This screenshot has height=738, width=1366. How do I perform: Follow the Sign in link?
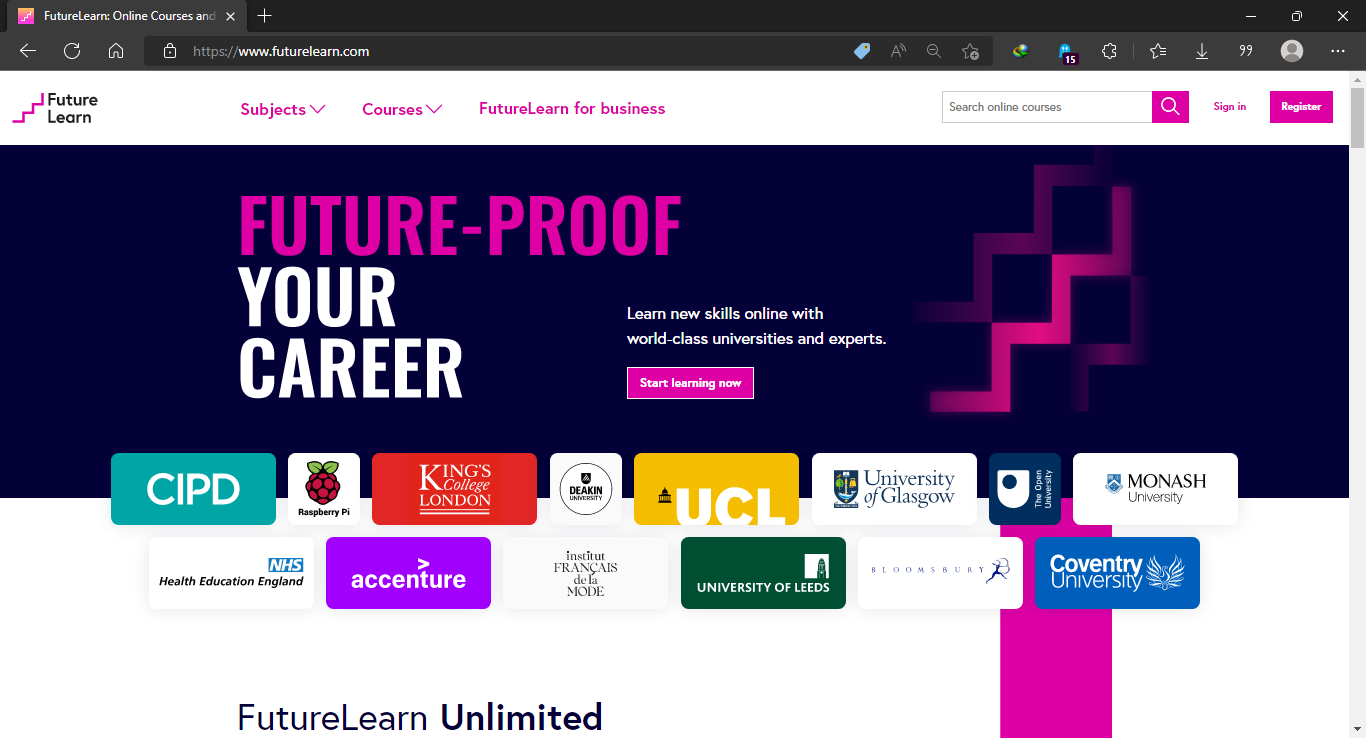[1229, 107]
